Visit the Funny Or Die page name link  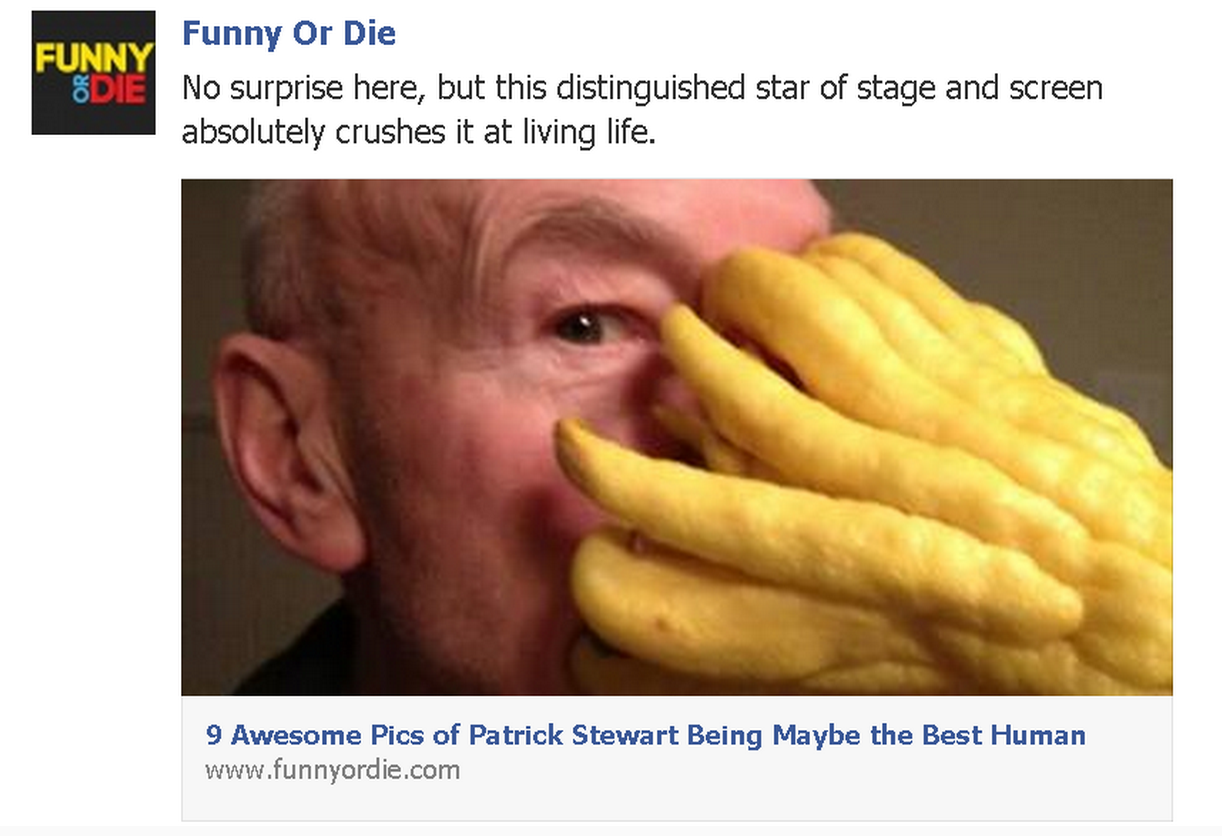288,33
